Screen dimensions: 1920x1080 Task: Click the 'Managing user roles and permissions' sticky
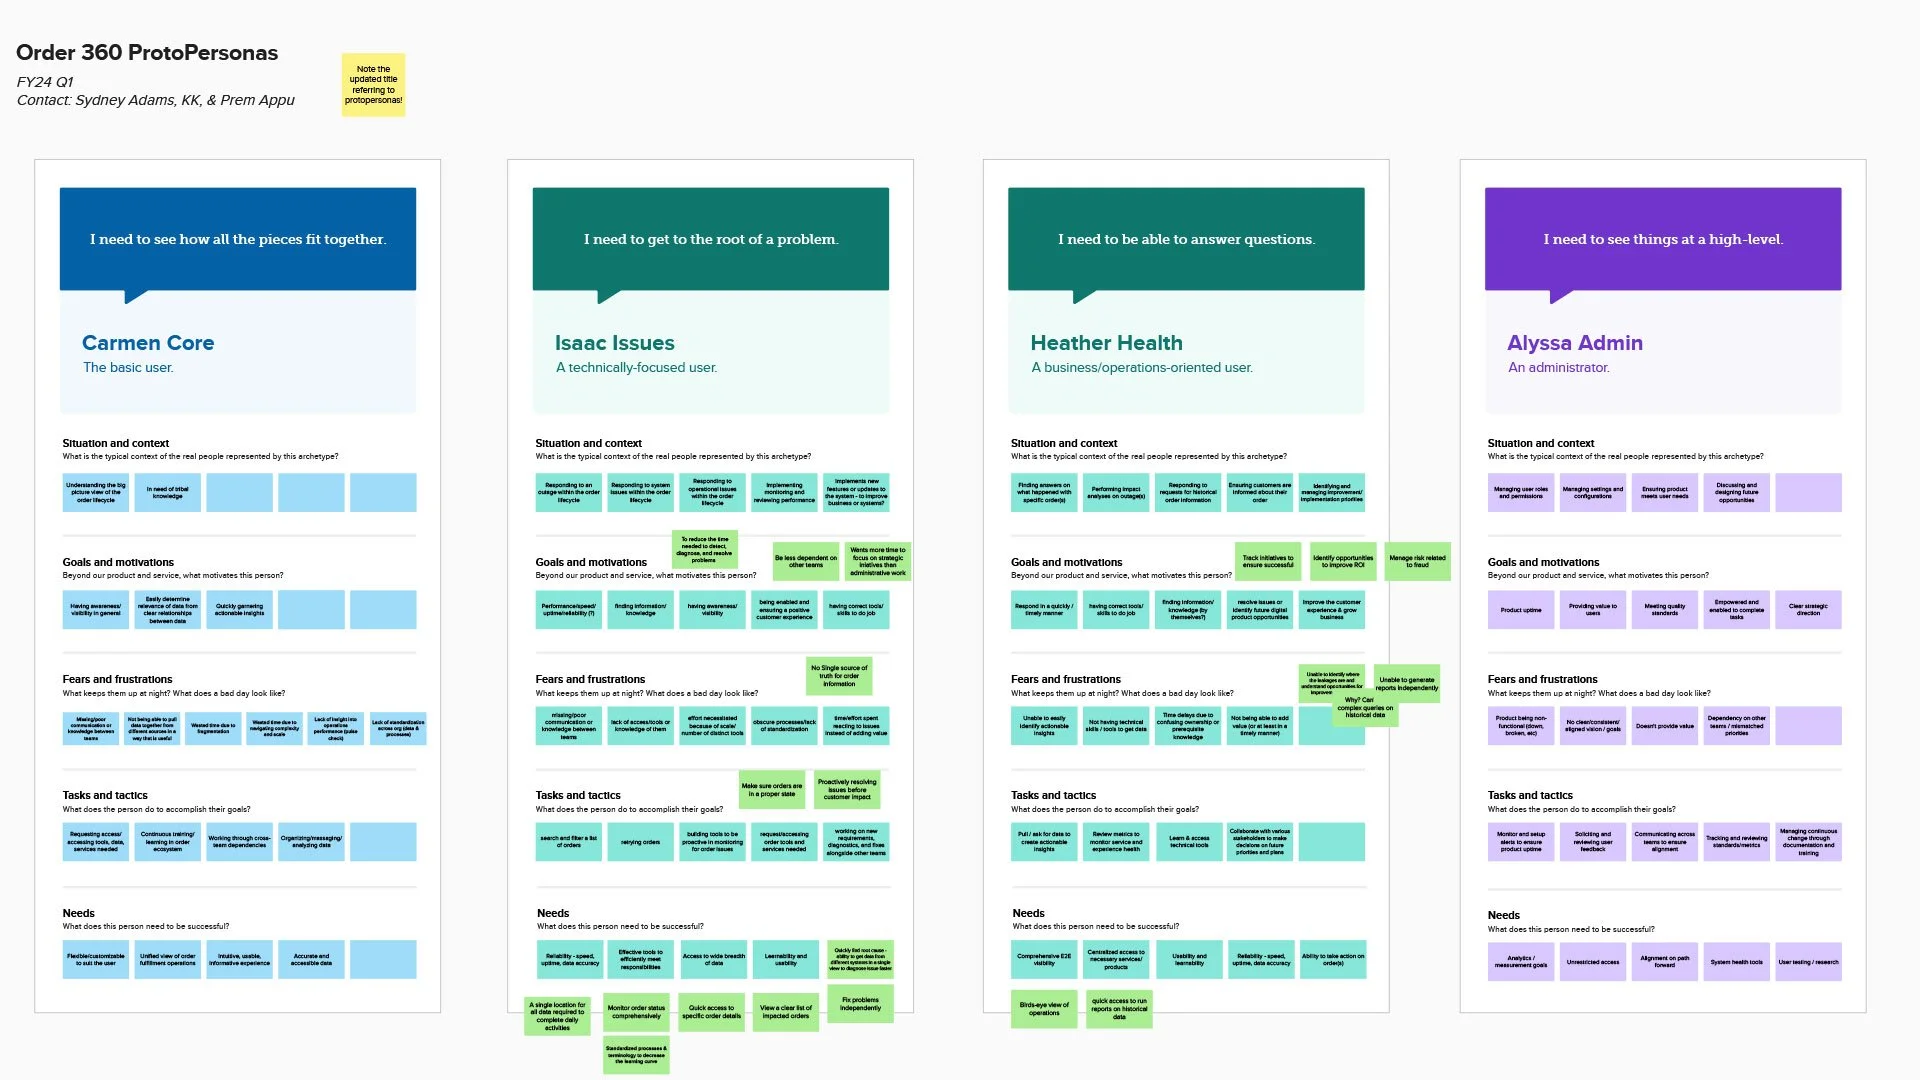click(1520, 493)
